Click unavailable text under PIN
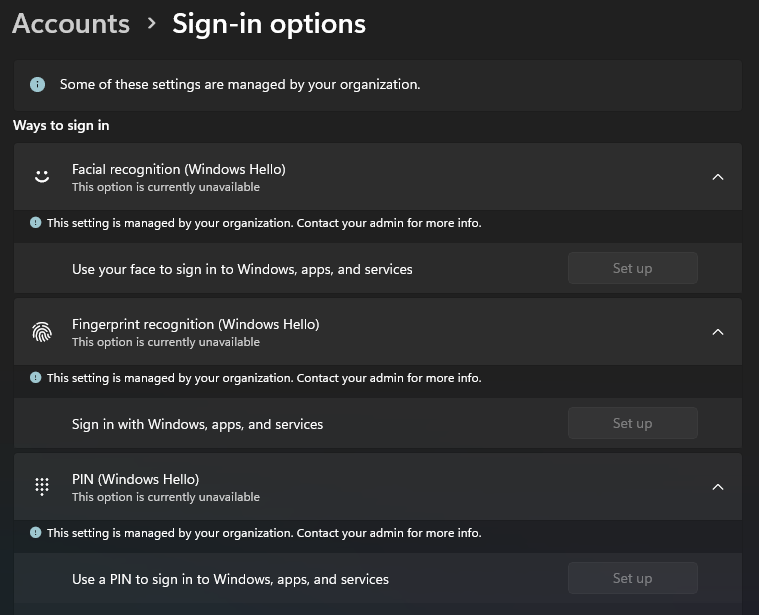759x615 pixels. (x=166, y=496)
